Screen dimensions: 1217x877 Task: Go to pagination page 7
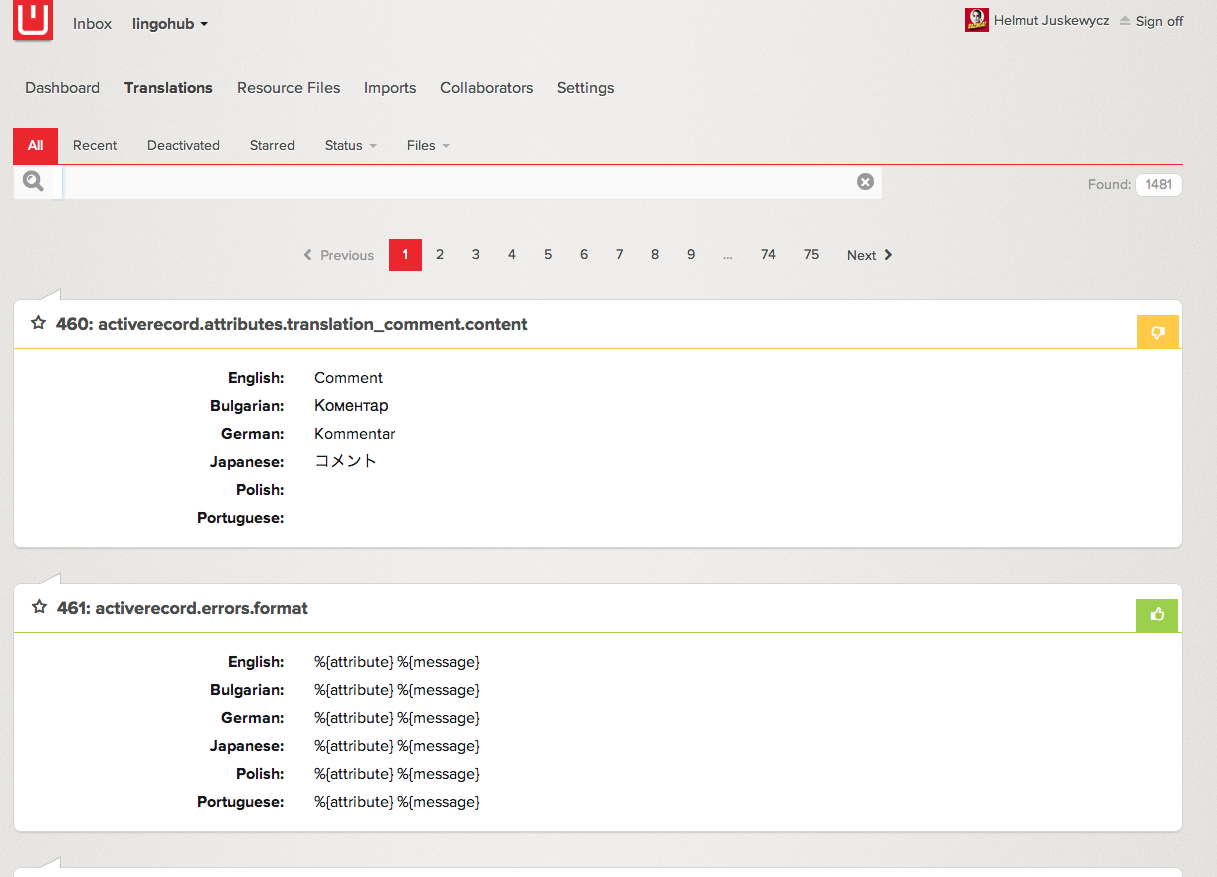pyautogui.click(x=620, y=255)
